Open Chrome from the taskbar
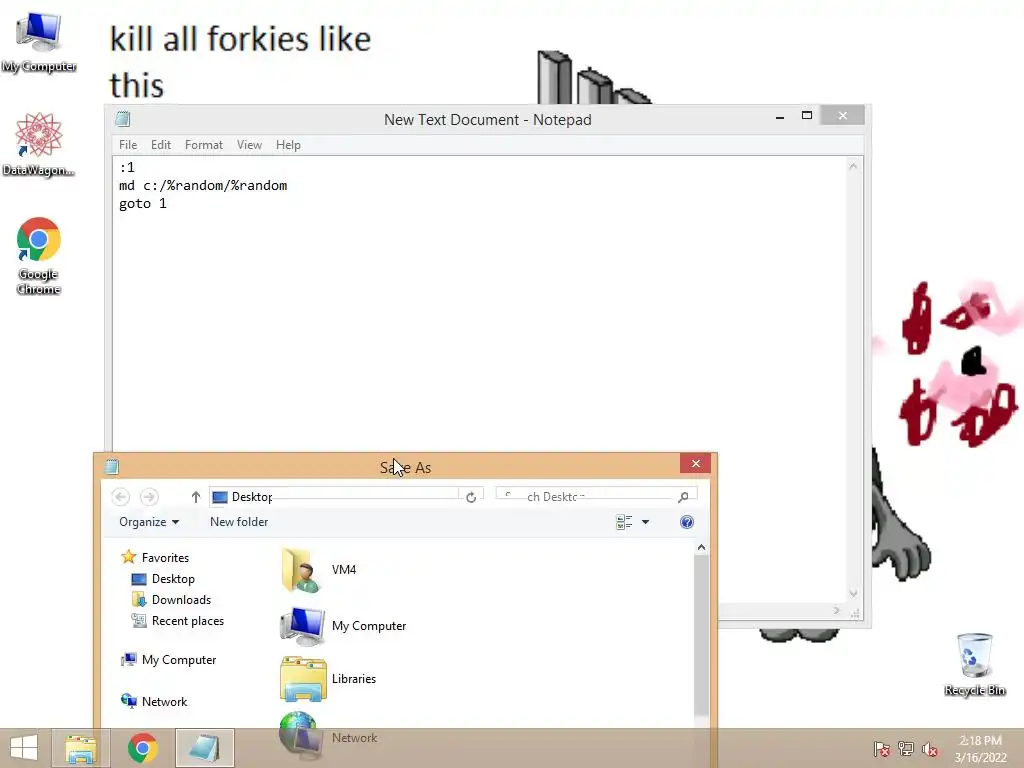1024x768 pixels. [x=142, y=748]
